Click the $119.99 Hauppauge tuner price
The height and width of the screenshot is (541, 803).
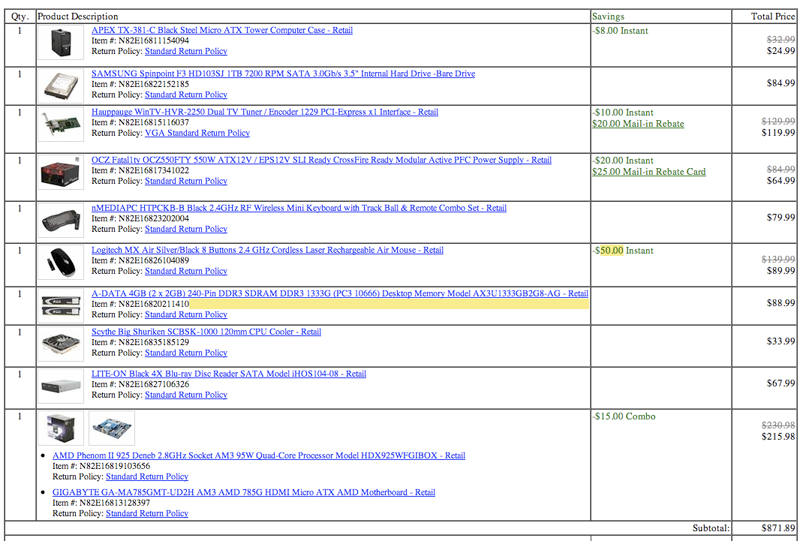(778, 133)
